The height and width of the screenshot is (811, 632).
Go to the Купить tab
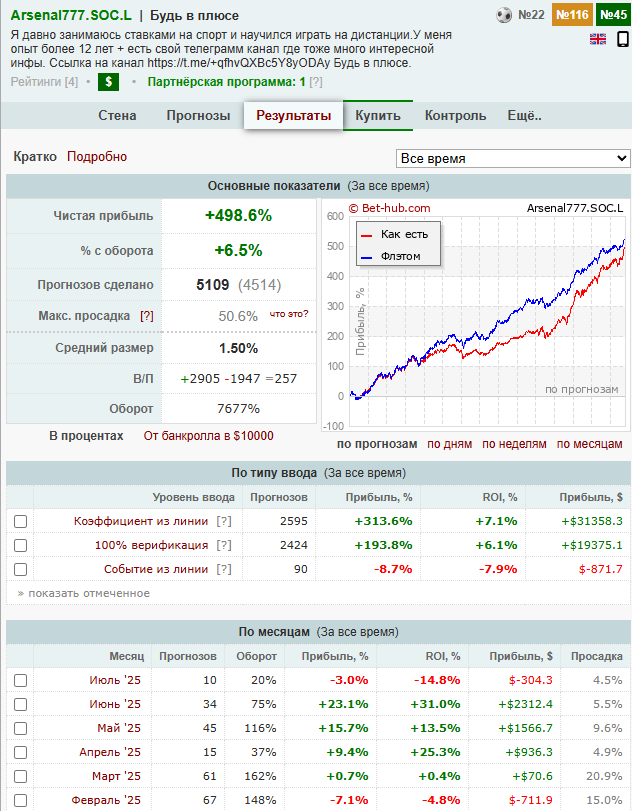pyautogui.click(x=378, y=115)
